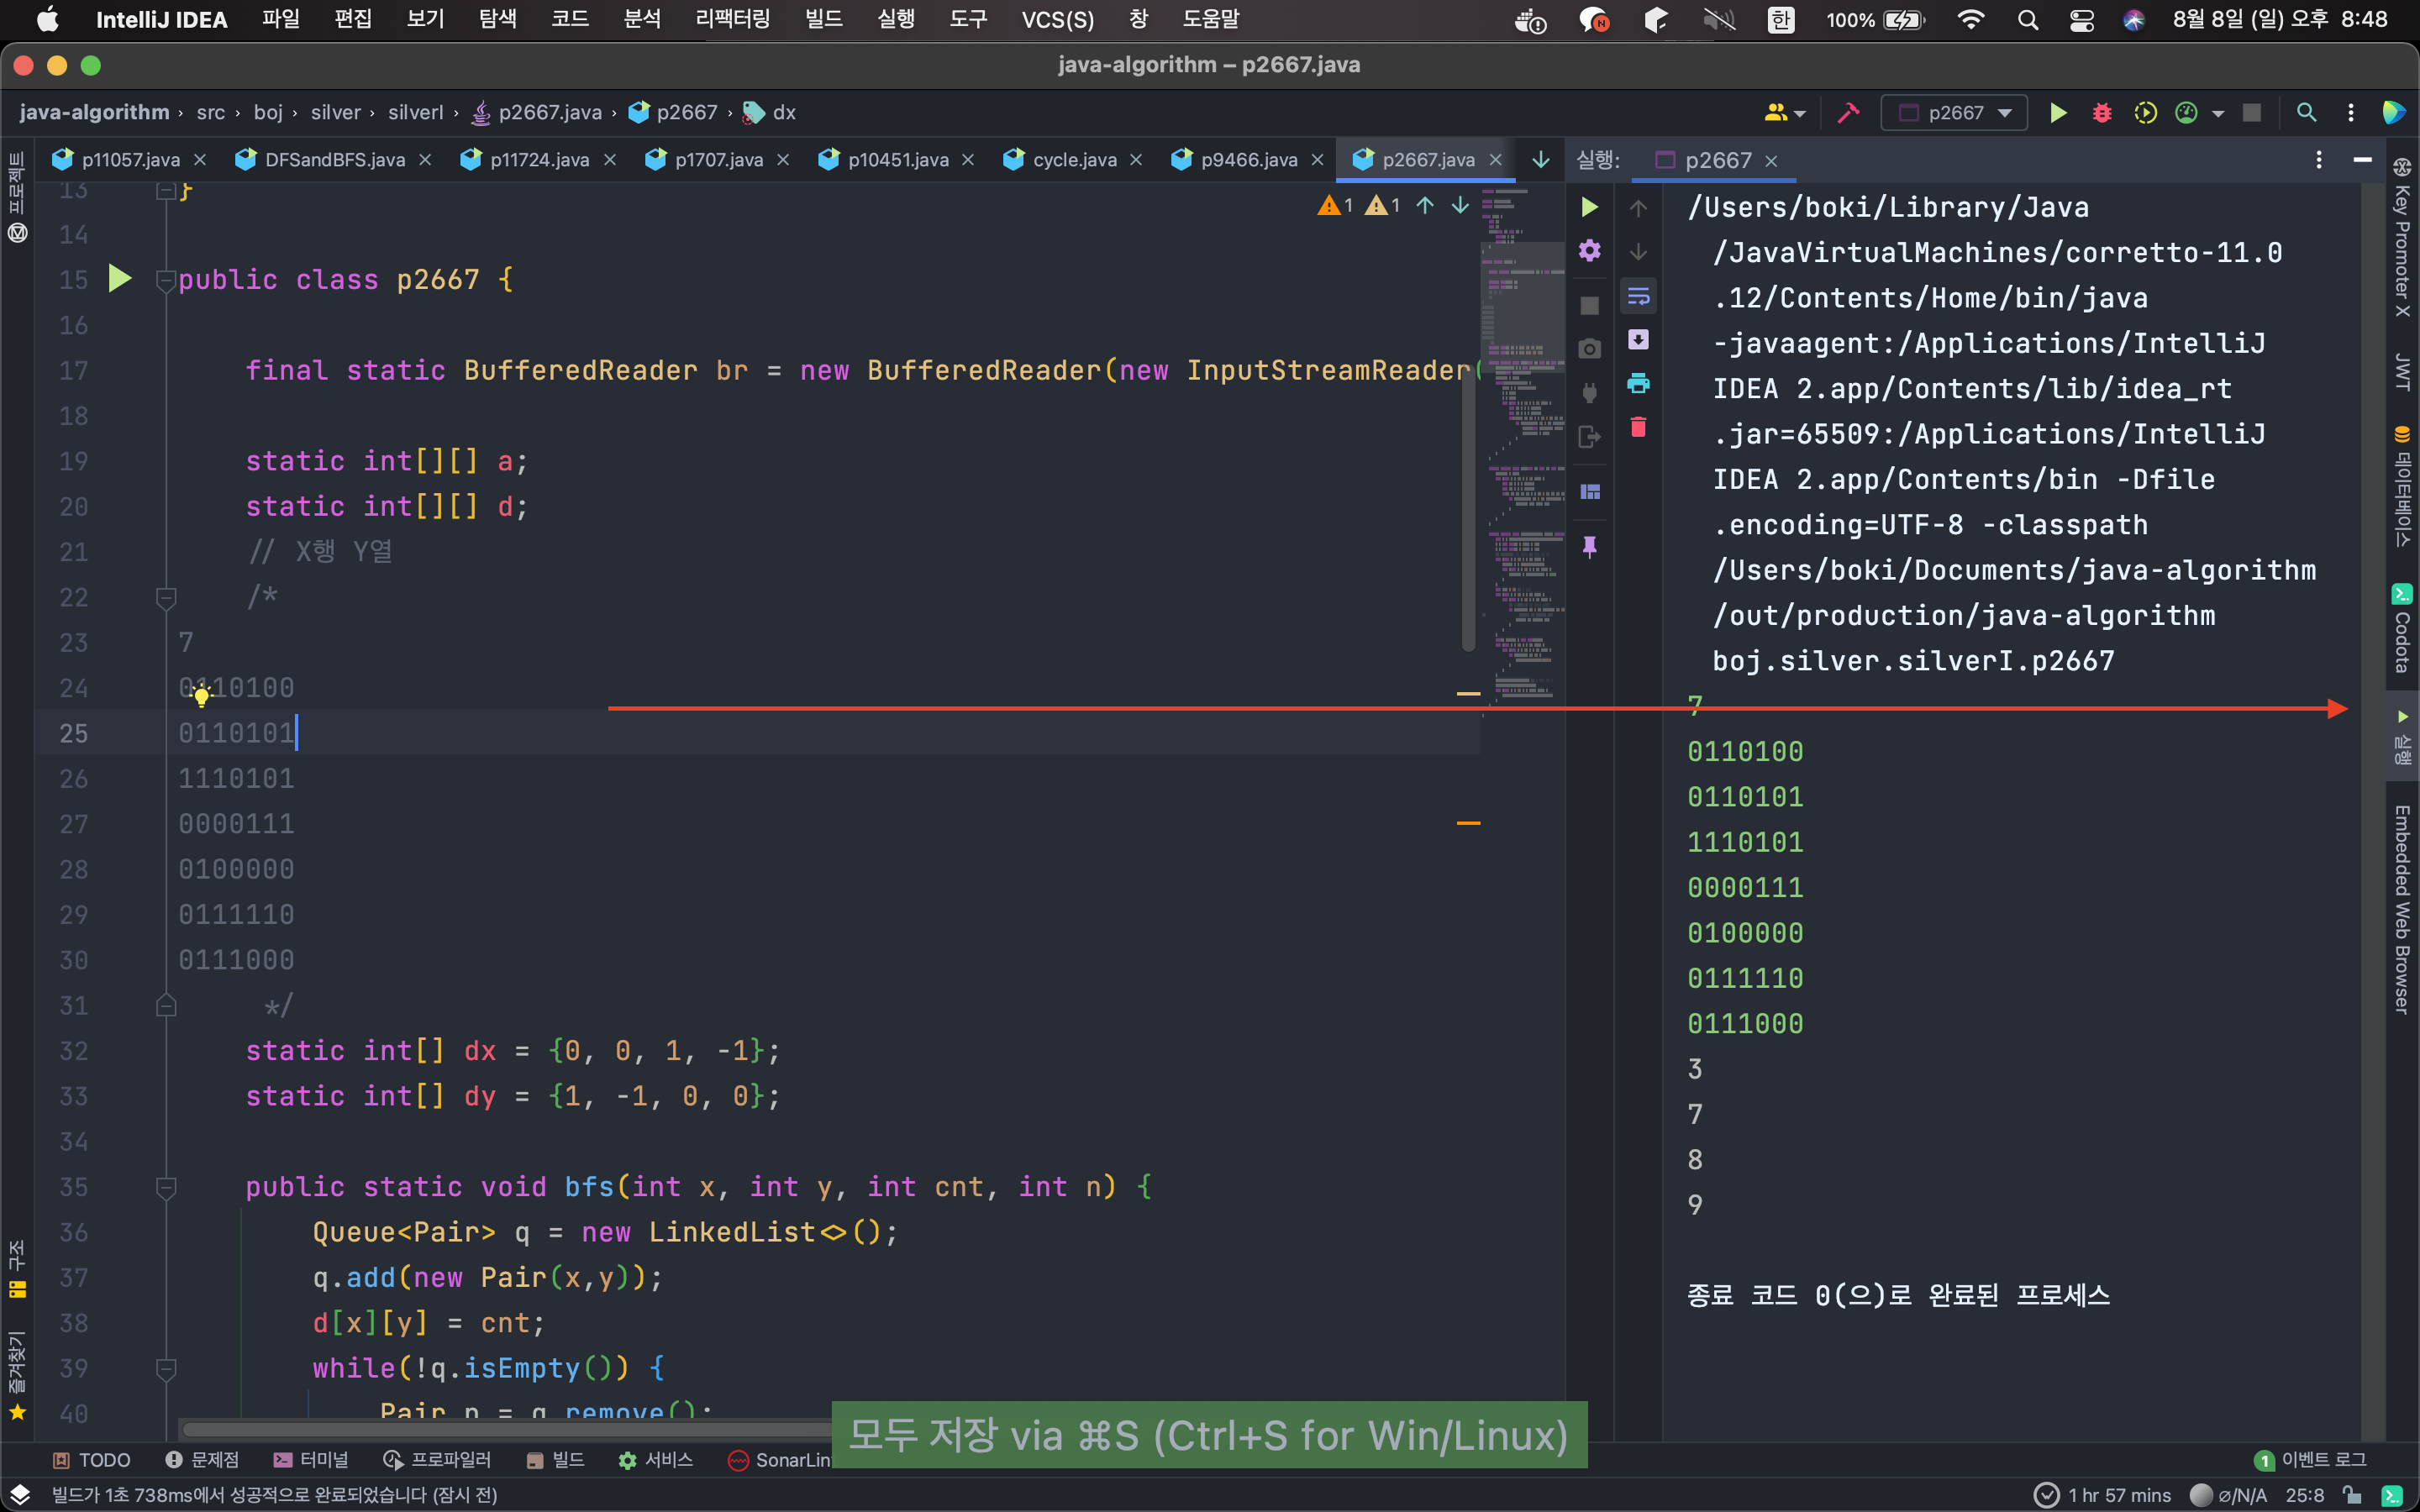Toggle soft-wrap in the run console
Image resolution: width=2420 pixels, height=1512 pixels.
[1638, 296]
